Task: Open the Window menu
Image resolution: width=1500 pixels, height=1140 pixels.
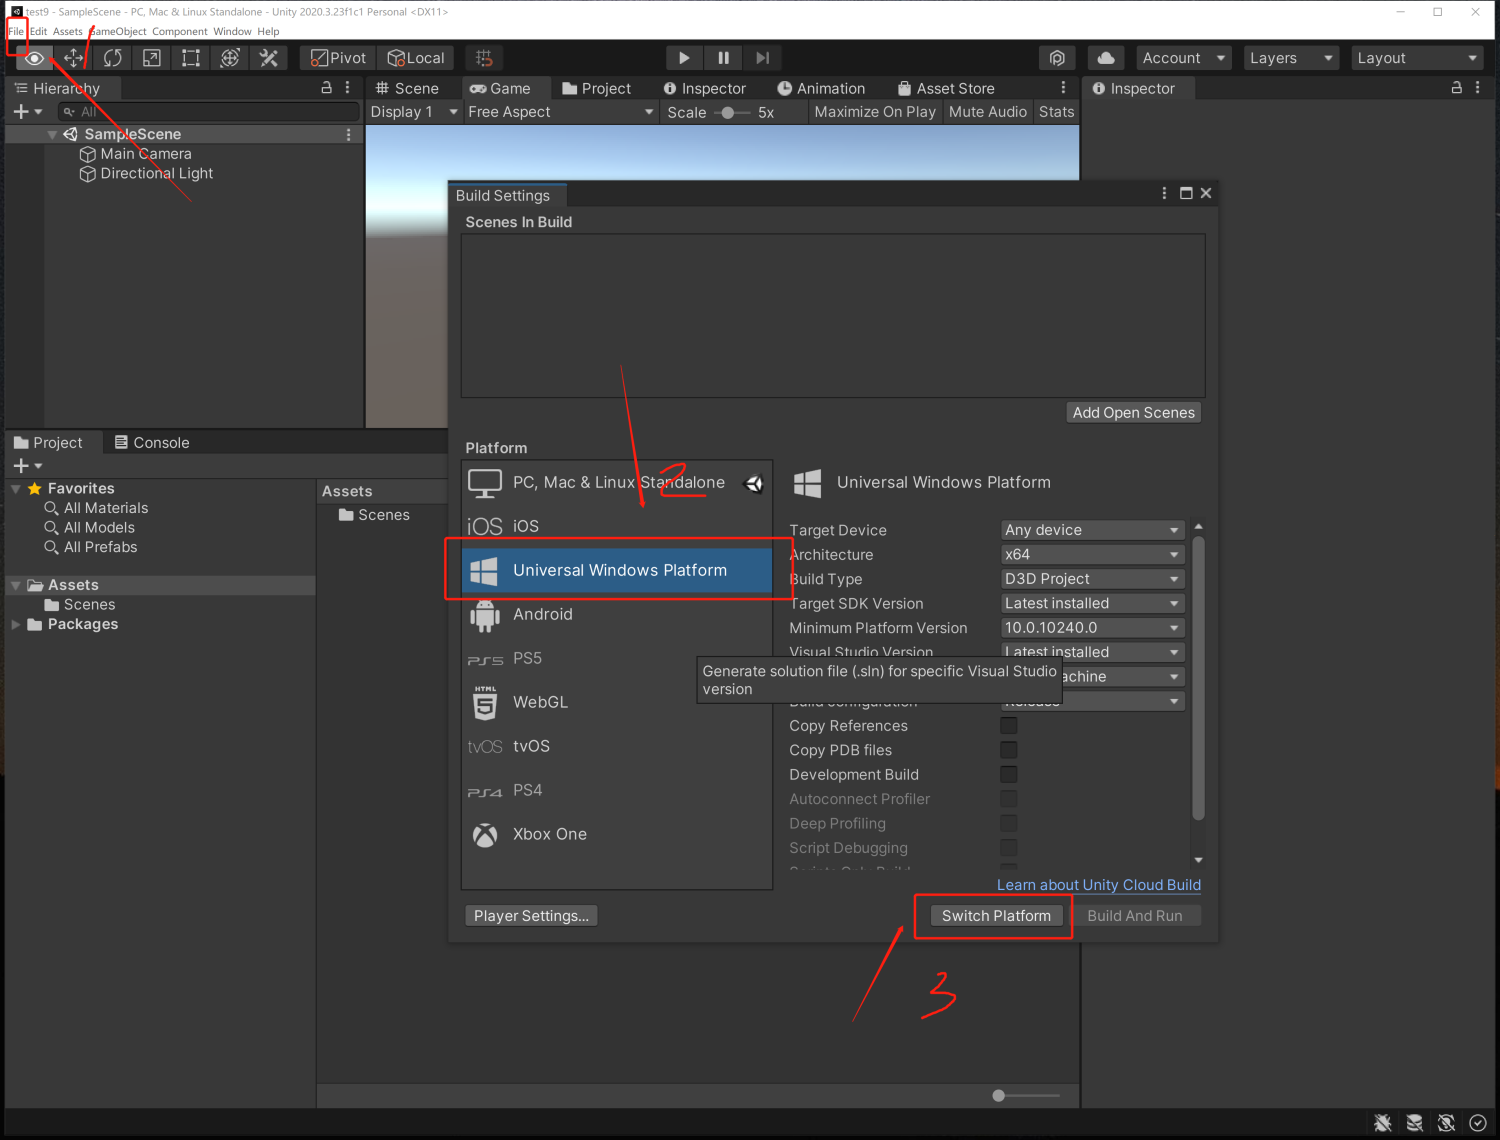Action: (232, 31)
